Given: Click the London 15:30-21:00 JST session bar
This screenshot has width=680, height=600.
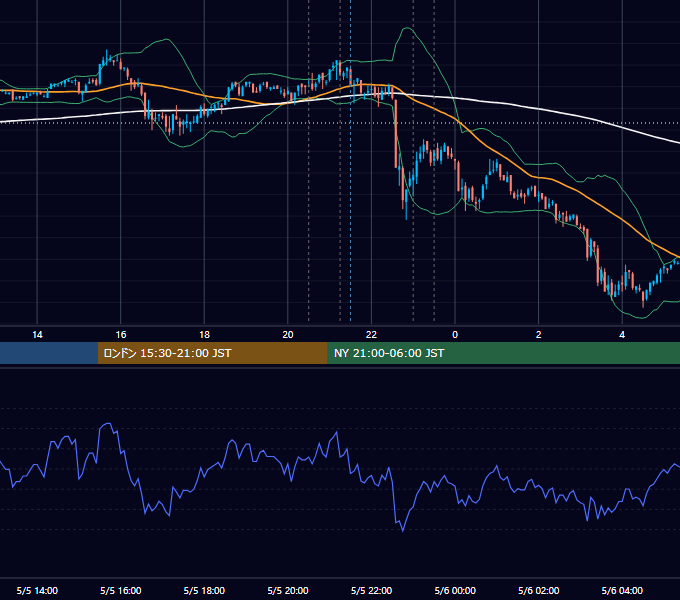Looking at the screenshot, I should click(212, 353).
